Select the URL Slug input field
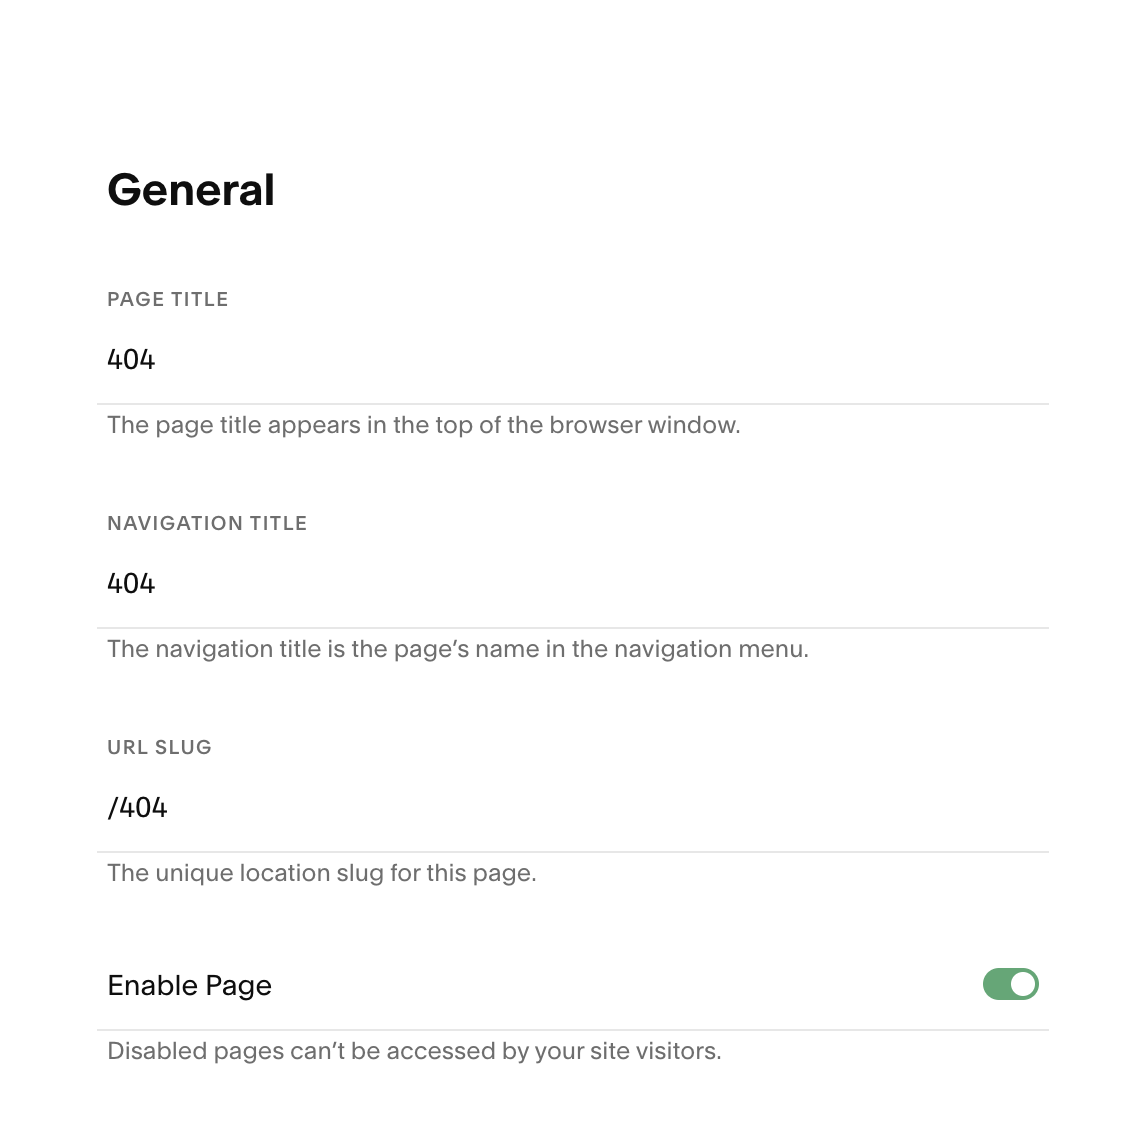This screenshot has height=1126, width=1140. click(573, 808)
